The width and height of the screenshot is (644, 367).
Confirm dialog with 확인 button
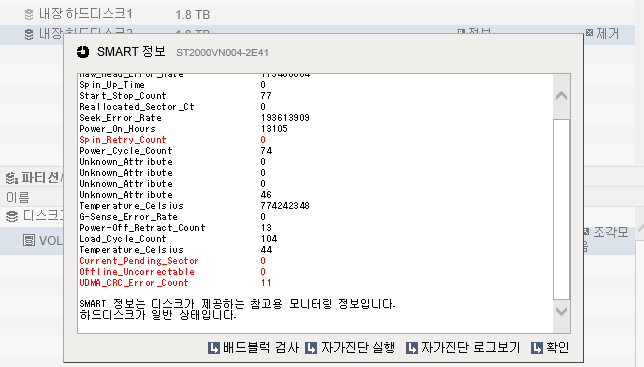click(x=550, y=348)
